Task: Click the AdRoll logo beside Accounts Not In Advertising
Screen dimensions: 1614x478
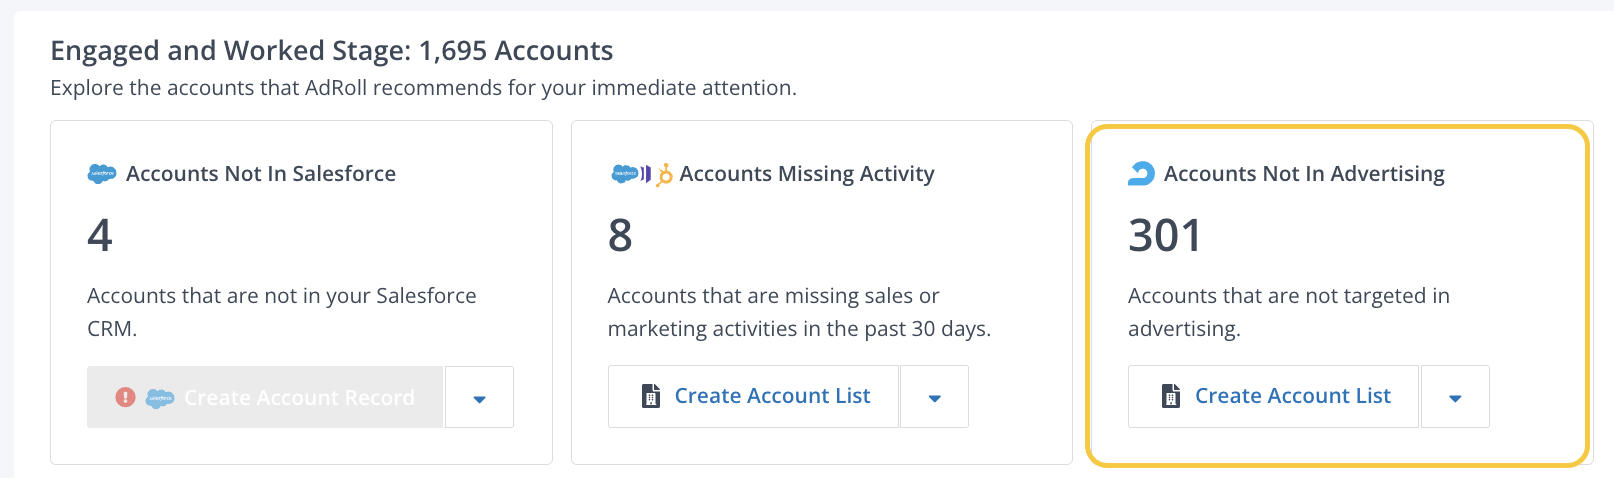Action: click(x=1141, y=174)
